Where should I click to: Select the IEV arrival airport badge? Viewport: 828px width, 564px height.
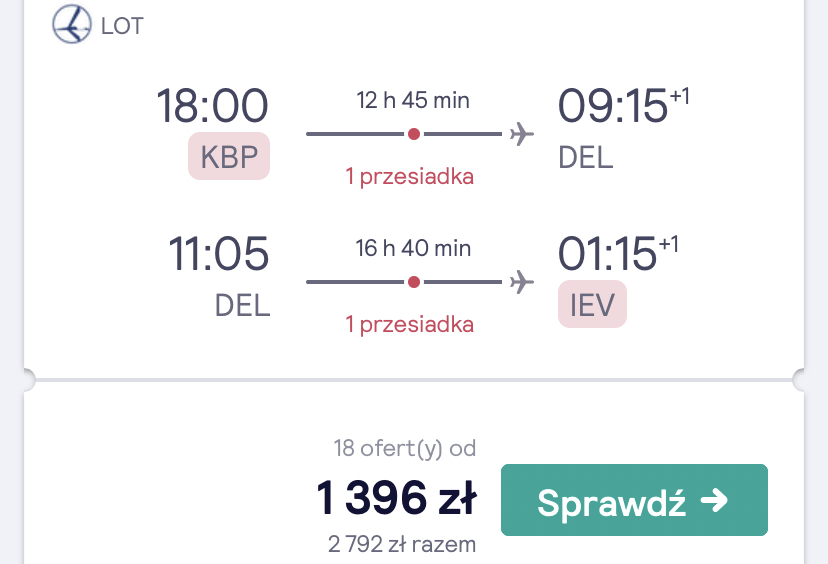(x=592, y=304)
